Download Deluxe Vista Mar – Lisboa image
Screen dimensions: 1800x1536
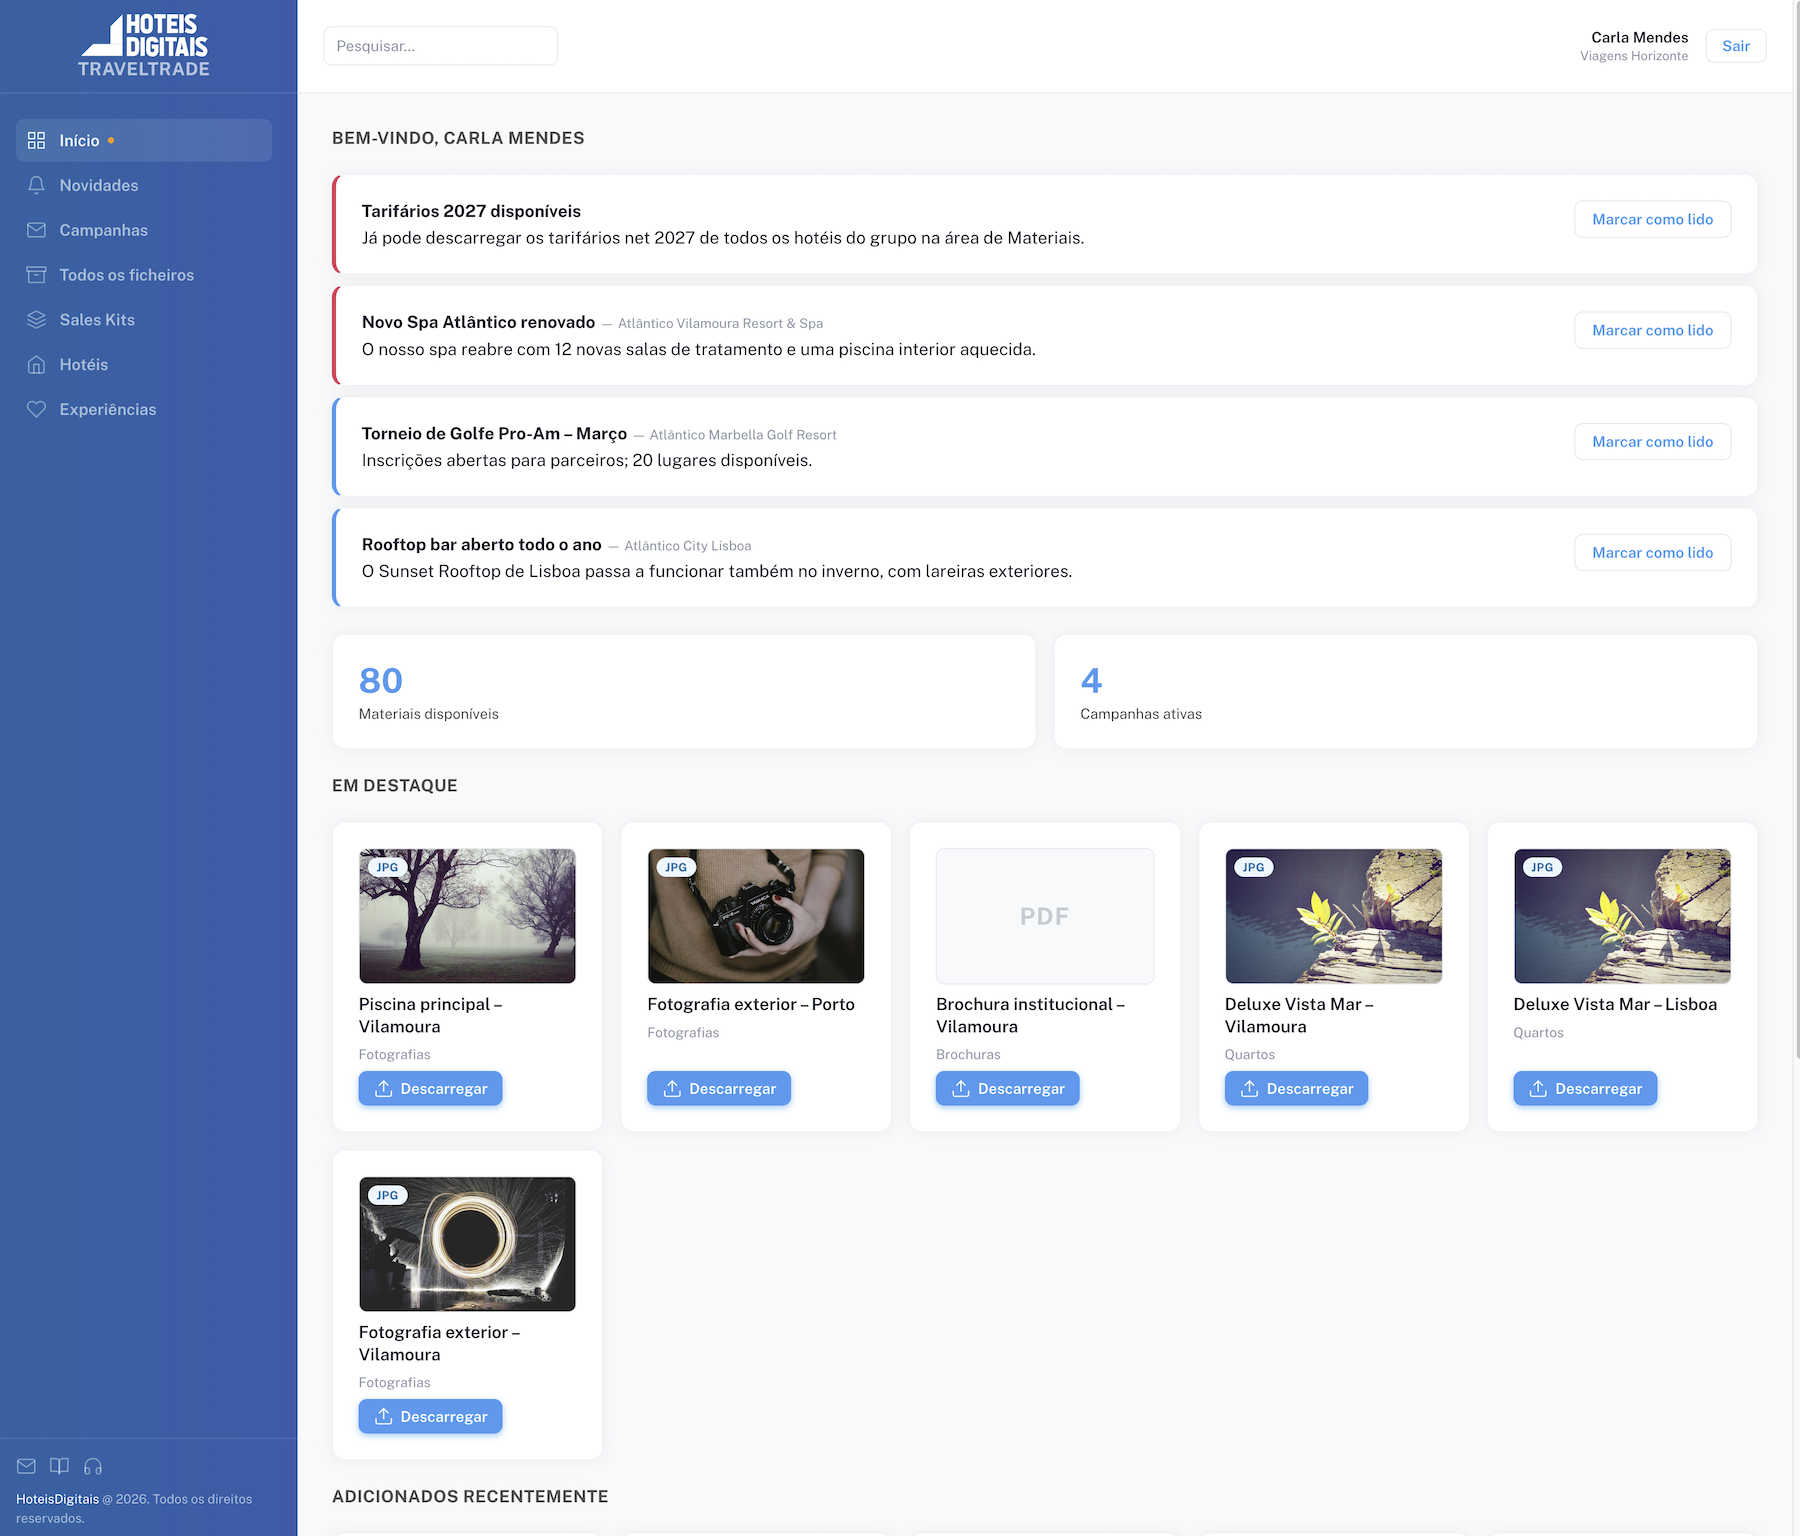coord(1585,1088)
